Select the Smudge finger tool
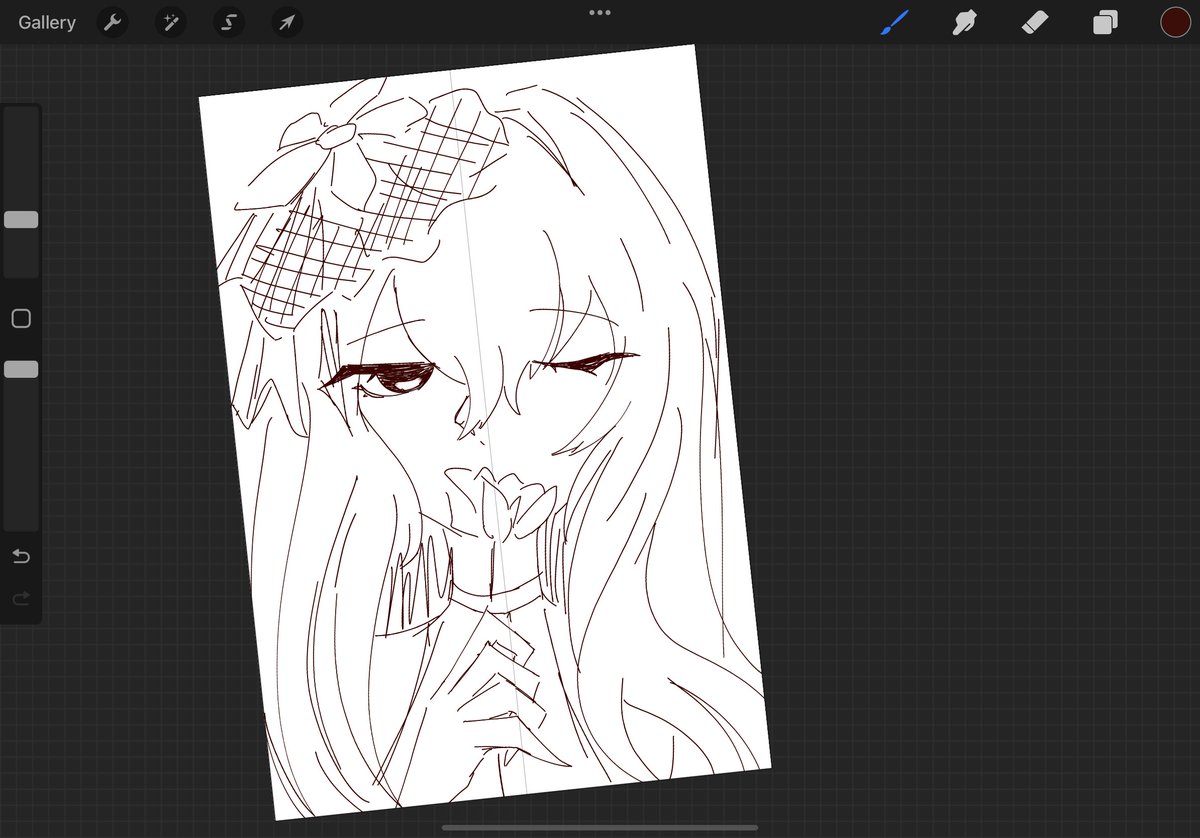 tap(964, 22)
